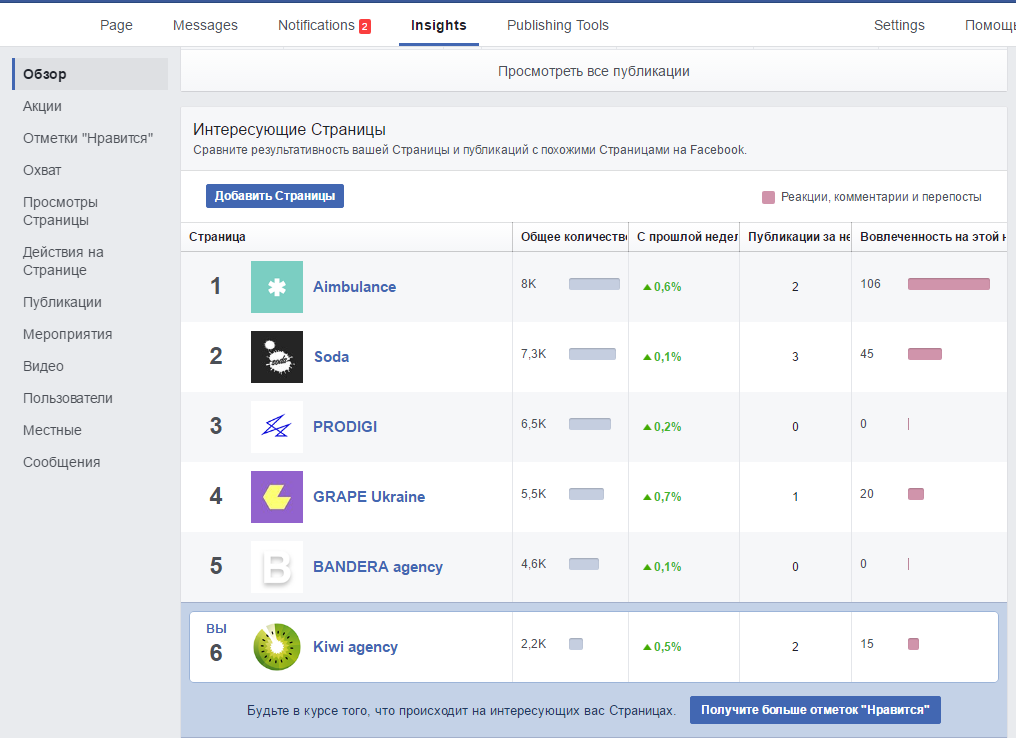
Task: Click Aimbulance pink engagement bar
Action: point(949,284)
